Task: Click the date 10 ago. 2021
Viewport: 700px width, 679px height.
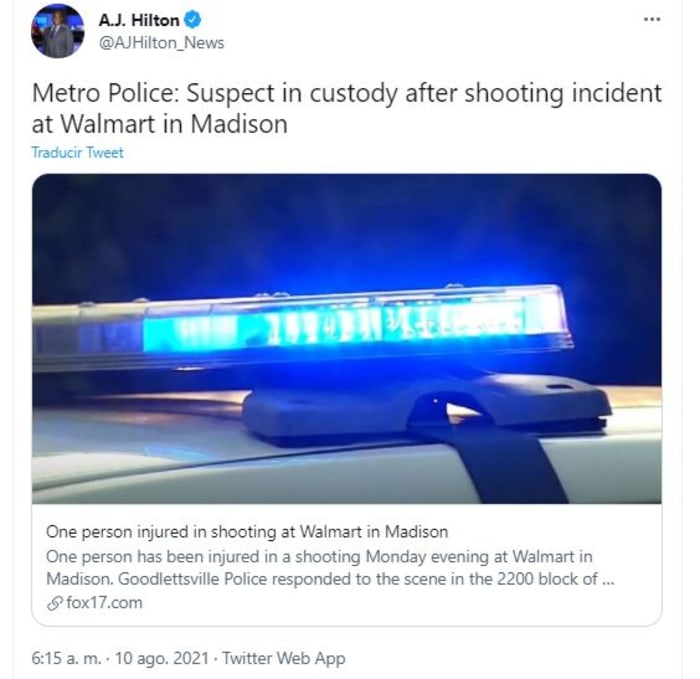Action: pyautogui.click(x=162, y=658)
